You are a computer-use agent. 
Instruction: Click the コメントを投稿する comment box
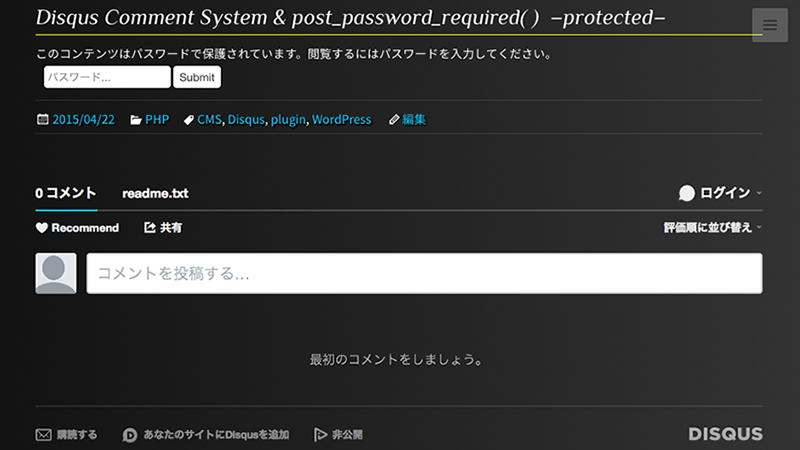(424, 273)
